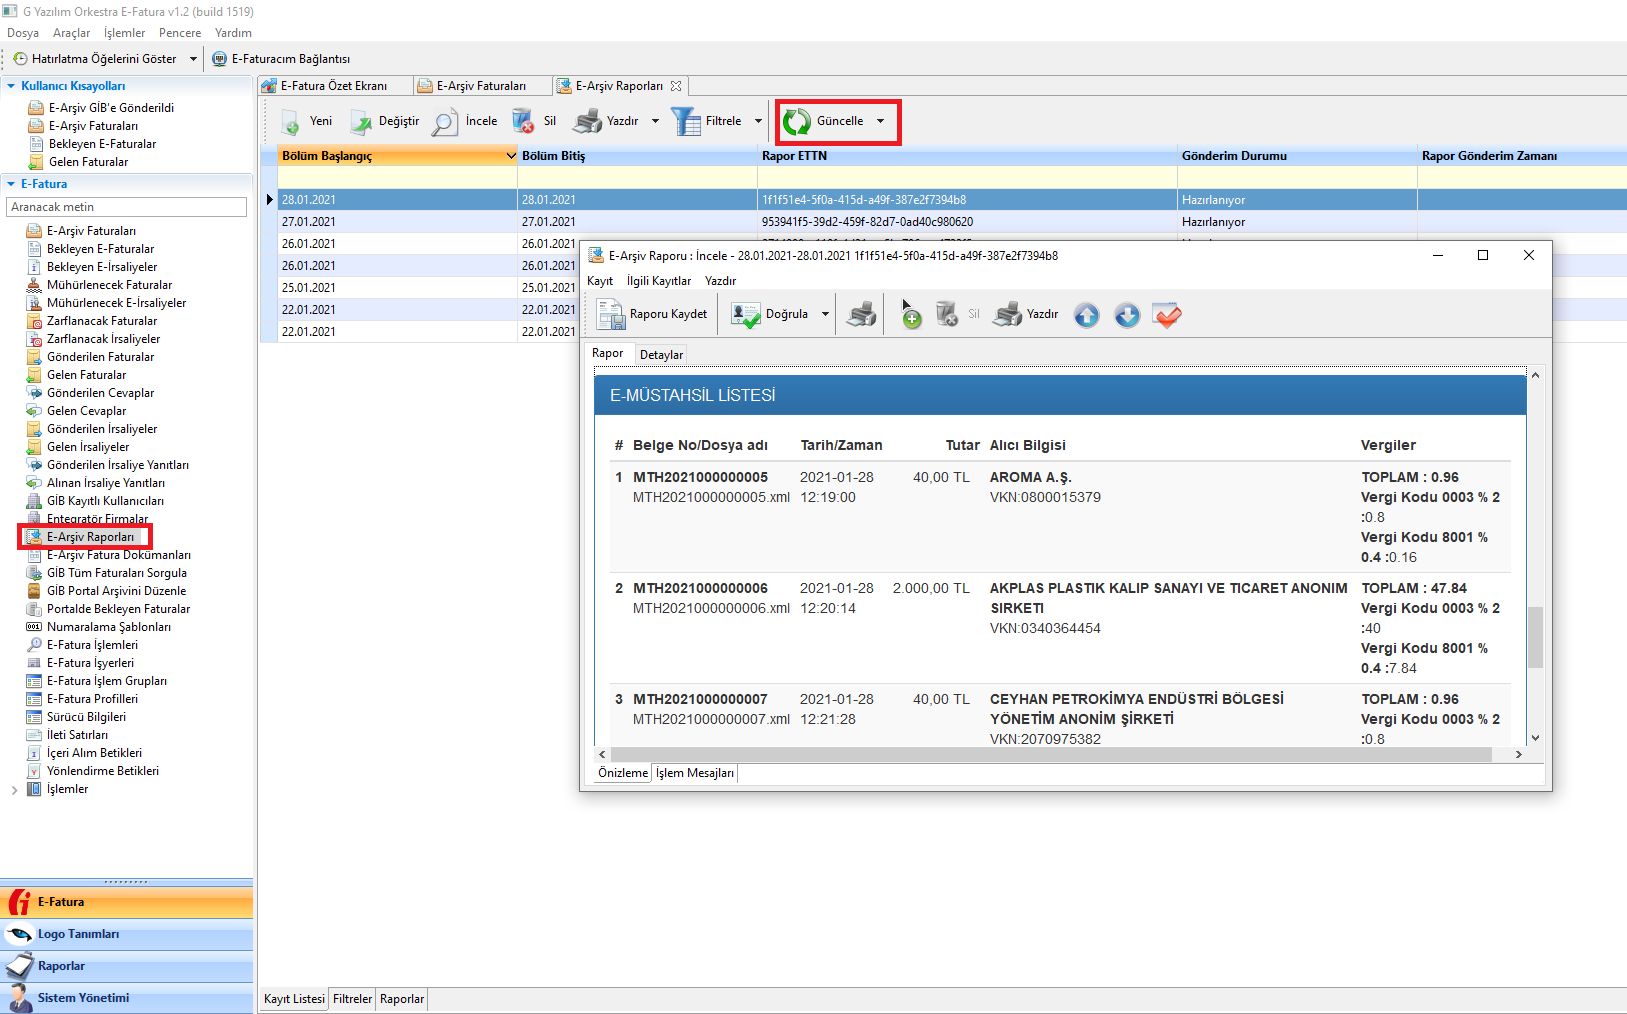Click the report preview vertical scrollbar thumb
This screenshot has width=1627, height=1014.
[1535, 636]
